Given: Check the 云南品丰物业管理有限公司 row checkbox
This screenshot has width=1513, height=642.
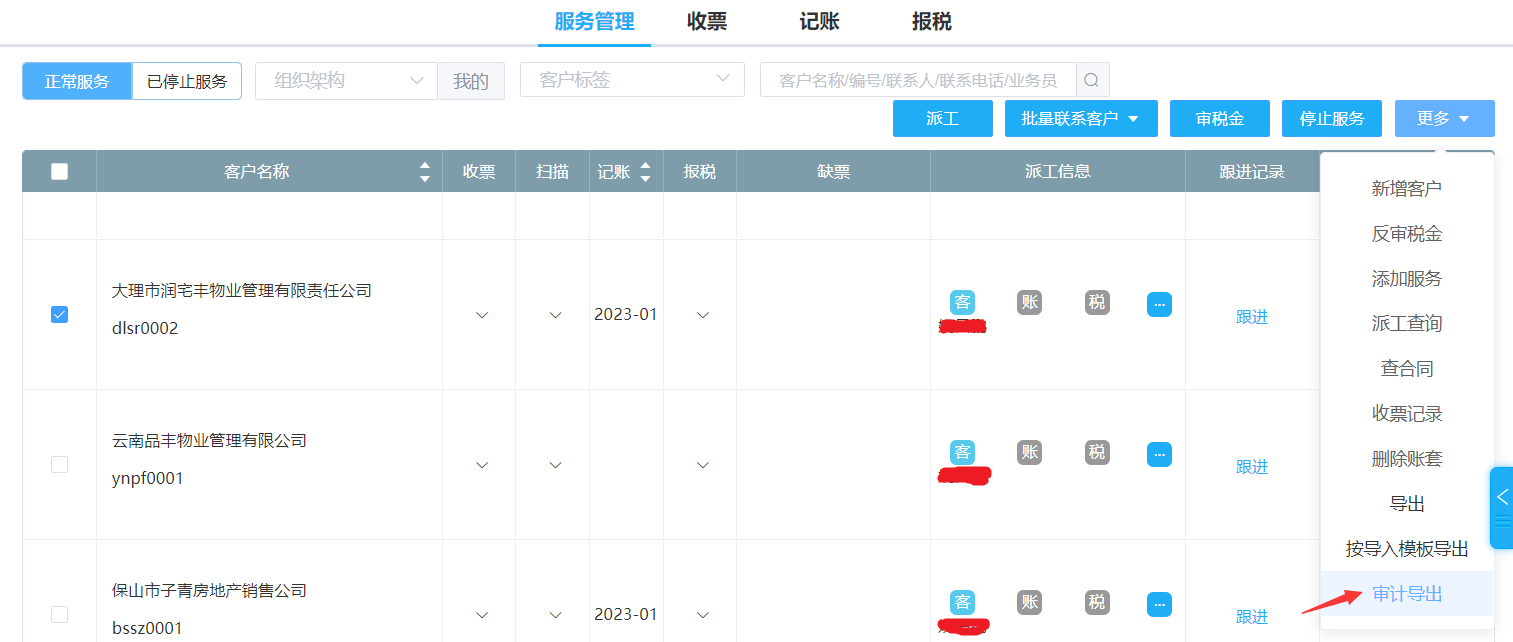Looking at the screenshot, I should [x=59, y=464].
